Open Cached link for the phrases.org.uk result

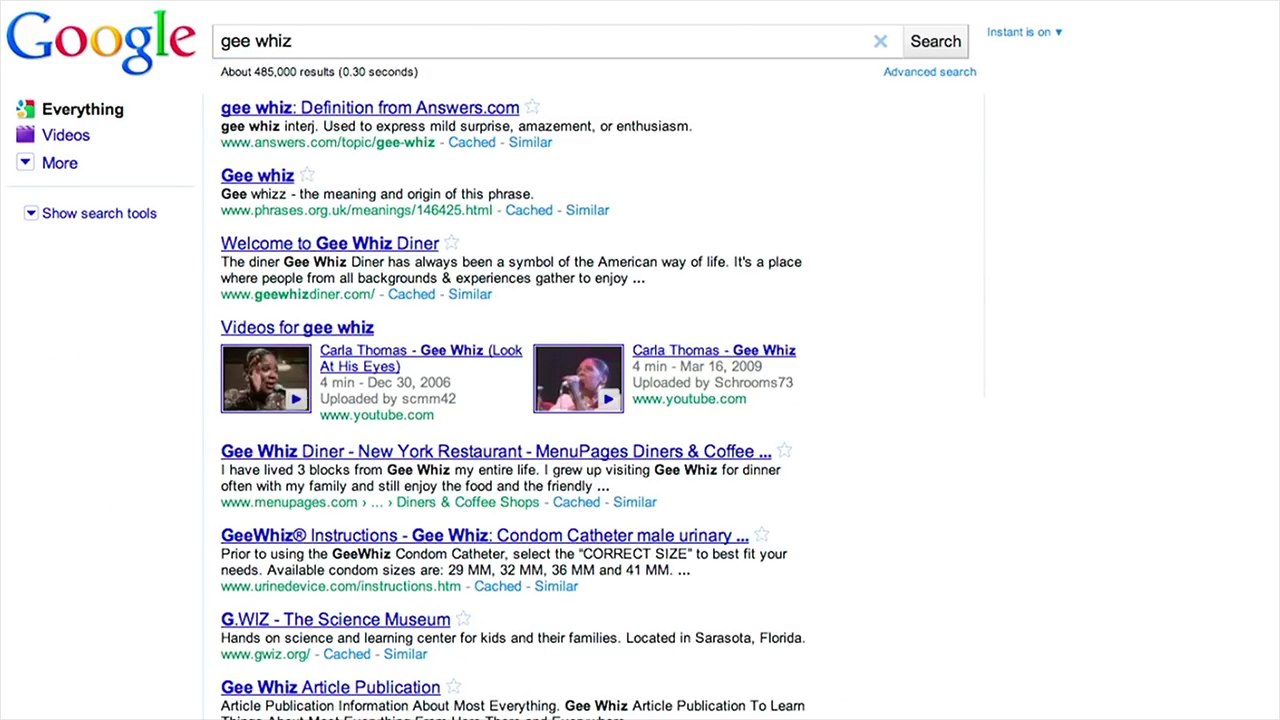tap(529, 210)
